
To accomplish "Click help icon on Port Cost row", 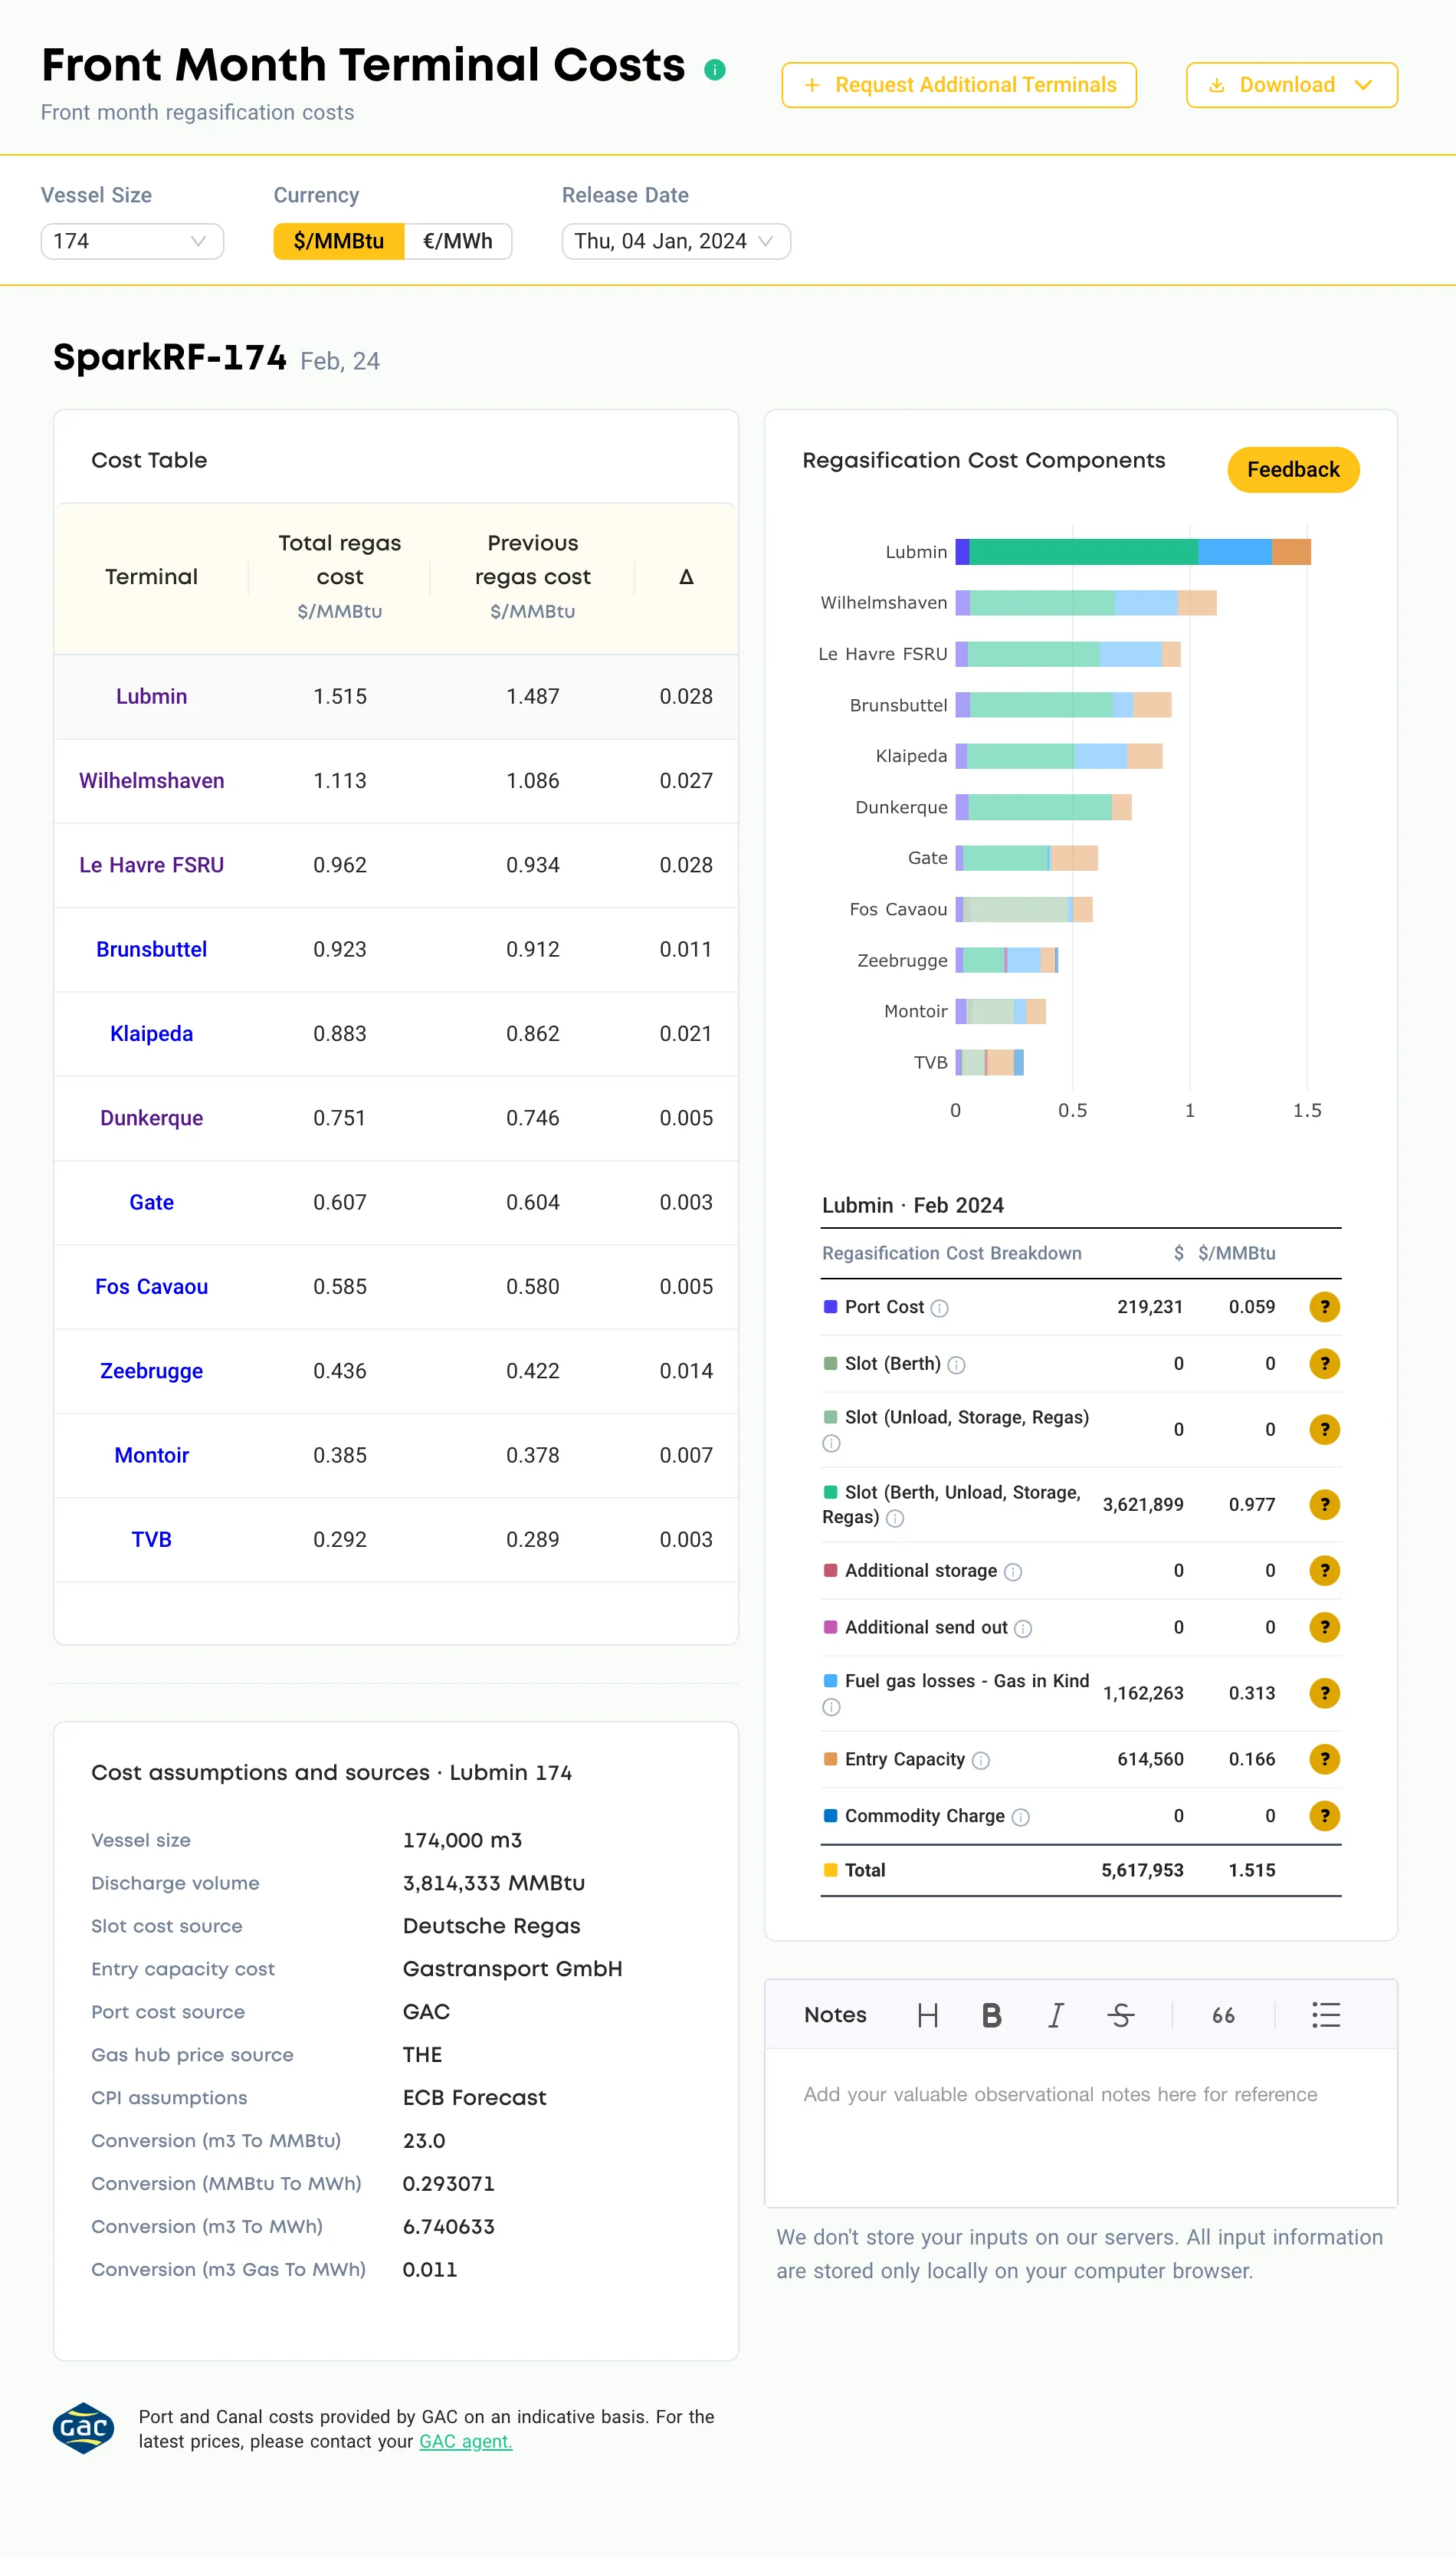I will pyautogui.click(x=1324, y=1307).
